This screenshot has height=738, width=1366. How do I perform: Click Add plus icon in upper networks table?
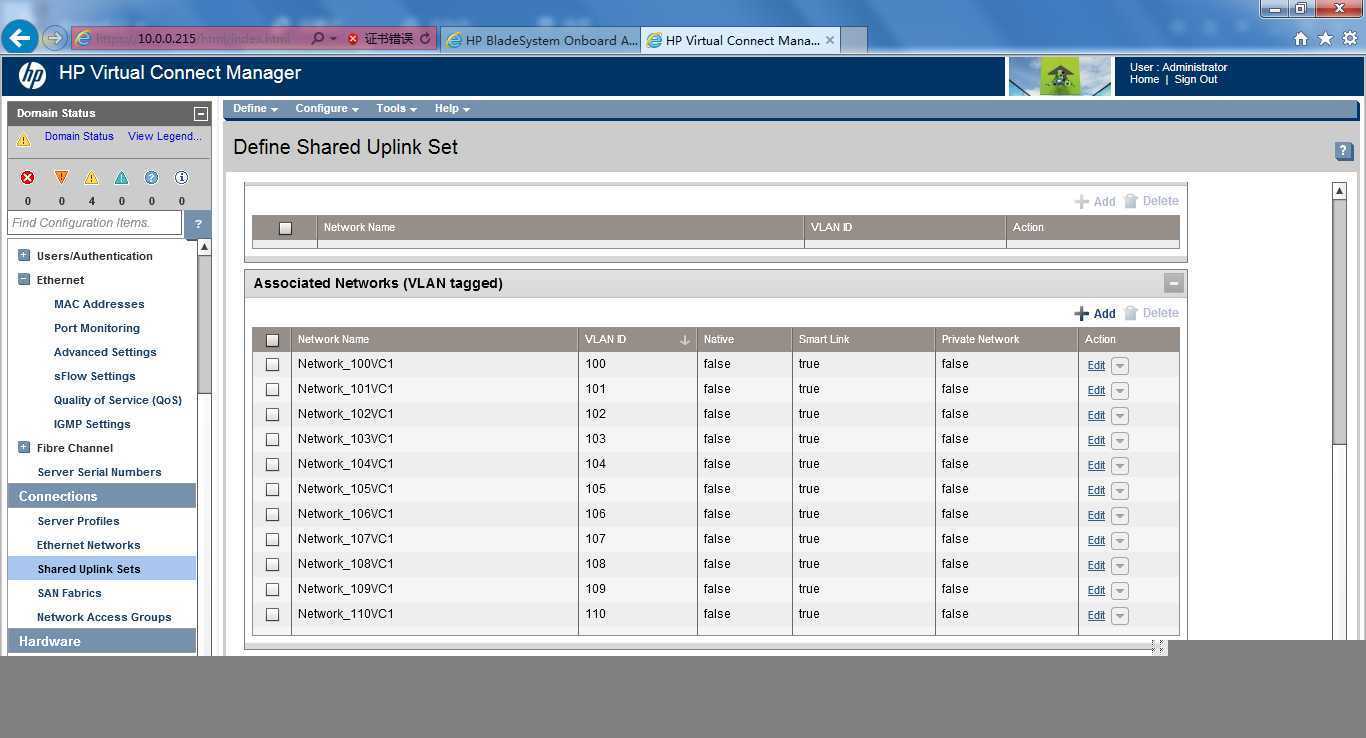click(x=1081, y=201)
